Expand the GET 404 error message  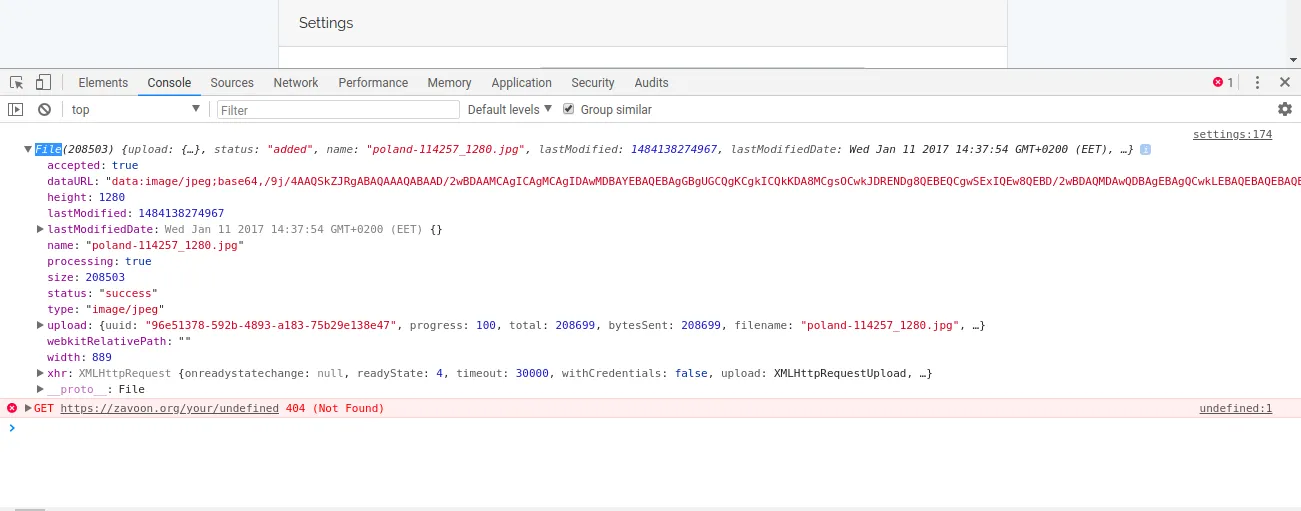(29, 408)
